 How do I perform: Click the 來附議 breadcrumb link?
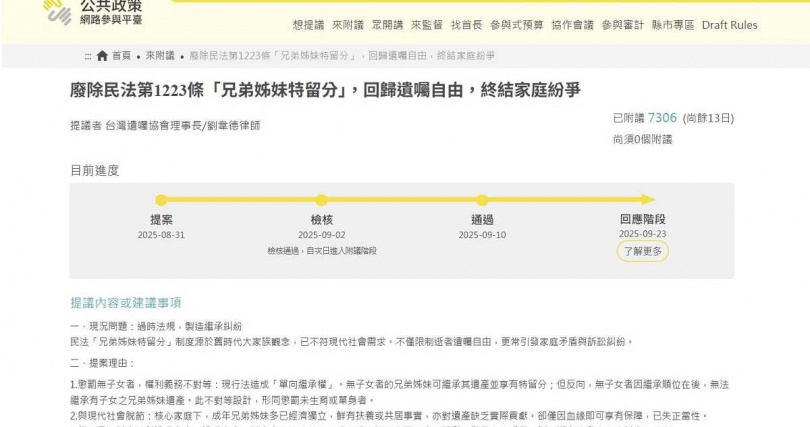(x=160, y=55)
